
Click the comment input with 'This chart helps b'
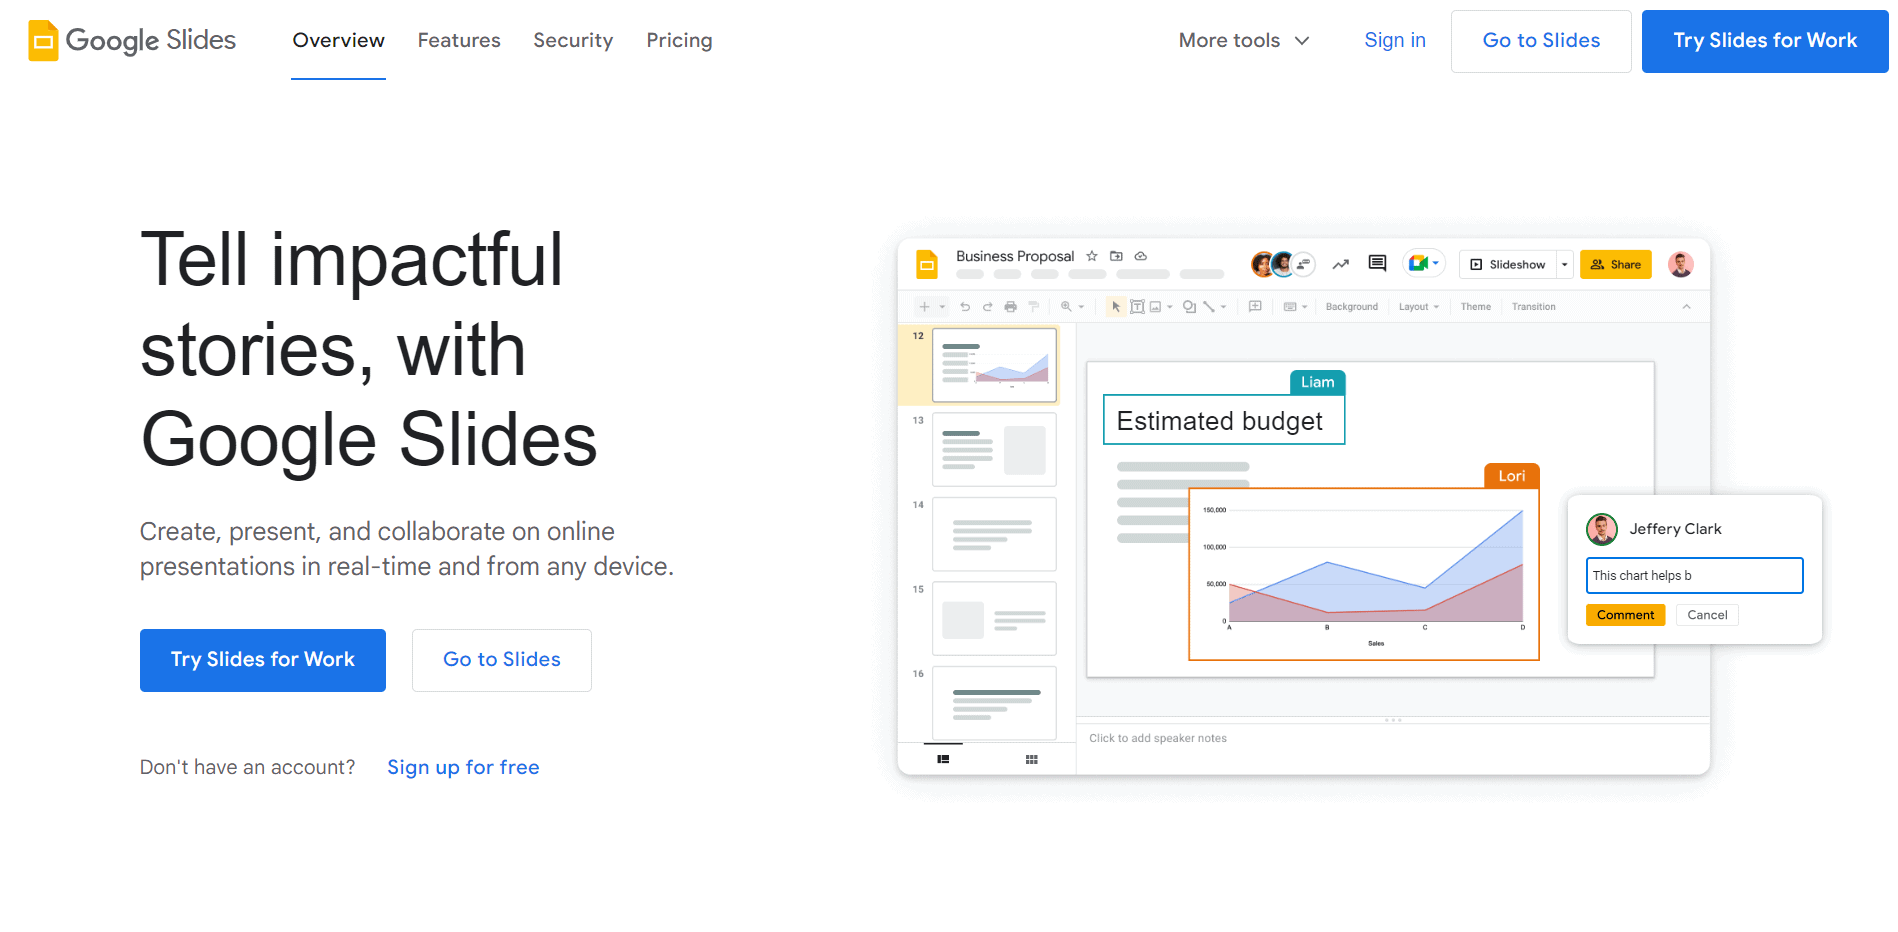1694,576
